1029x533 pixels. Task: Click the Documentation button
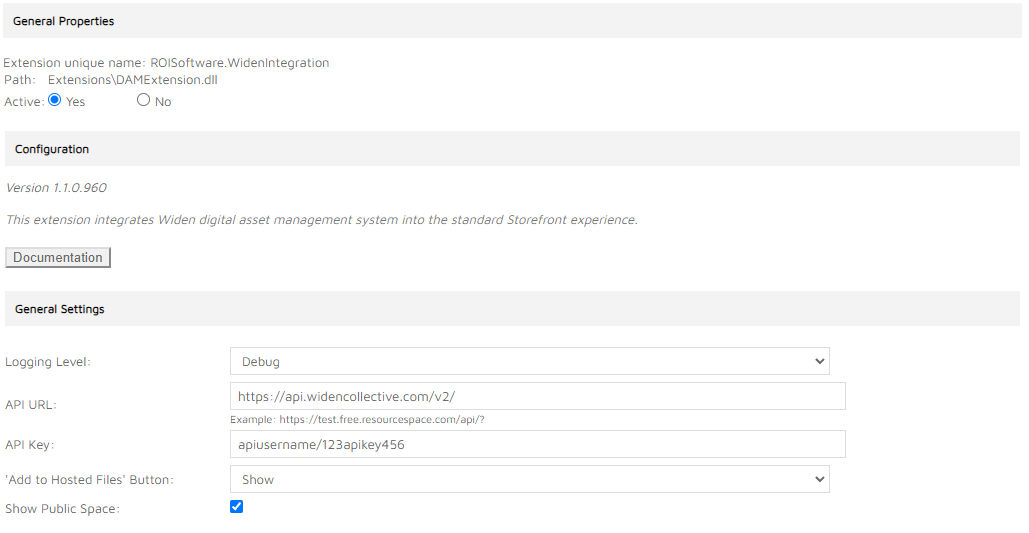pyautogui.click(x=58, y=258)
